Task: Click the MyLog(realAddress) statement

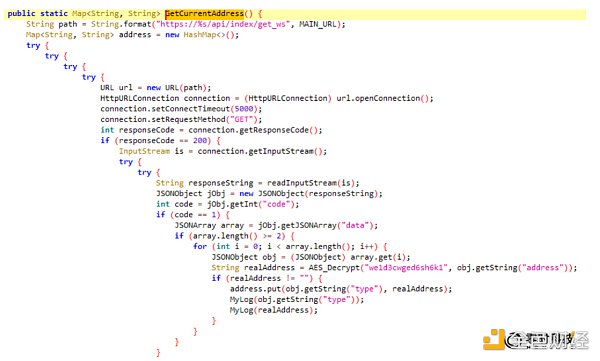Action: [x=274, y=310]
